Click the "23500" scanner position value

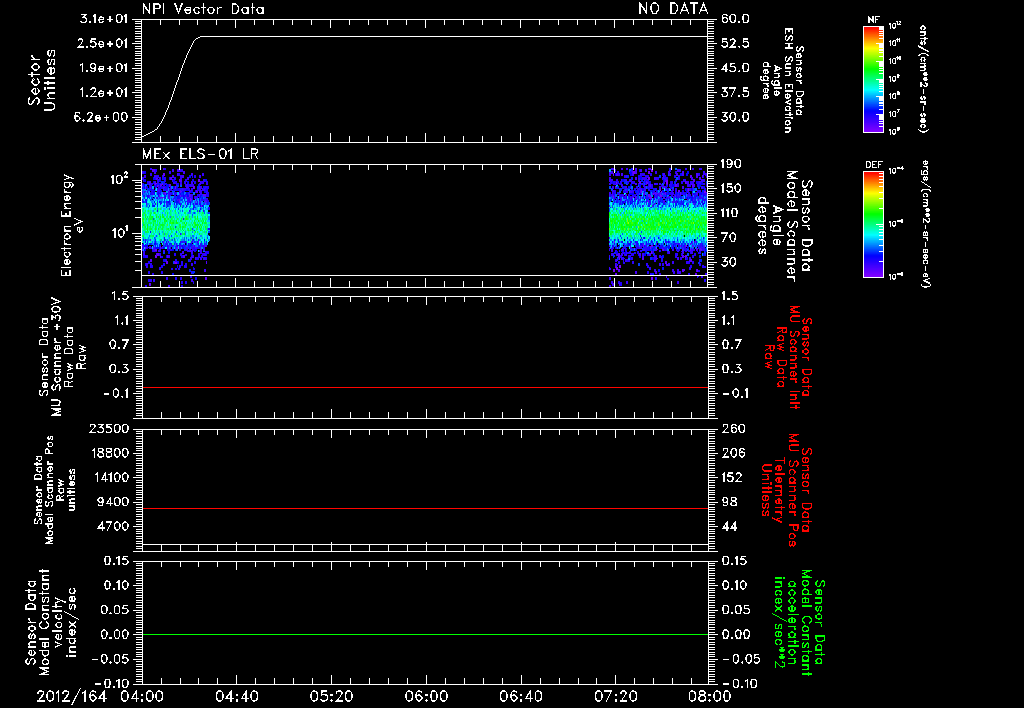point(109,428)
